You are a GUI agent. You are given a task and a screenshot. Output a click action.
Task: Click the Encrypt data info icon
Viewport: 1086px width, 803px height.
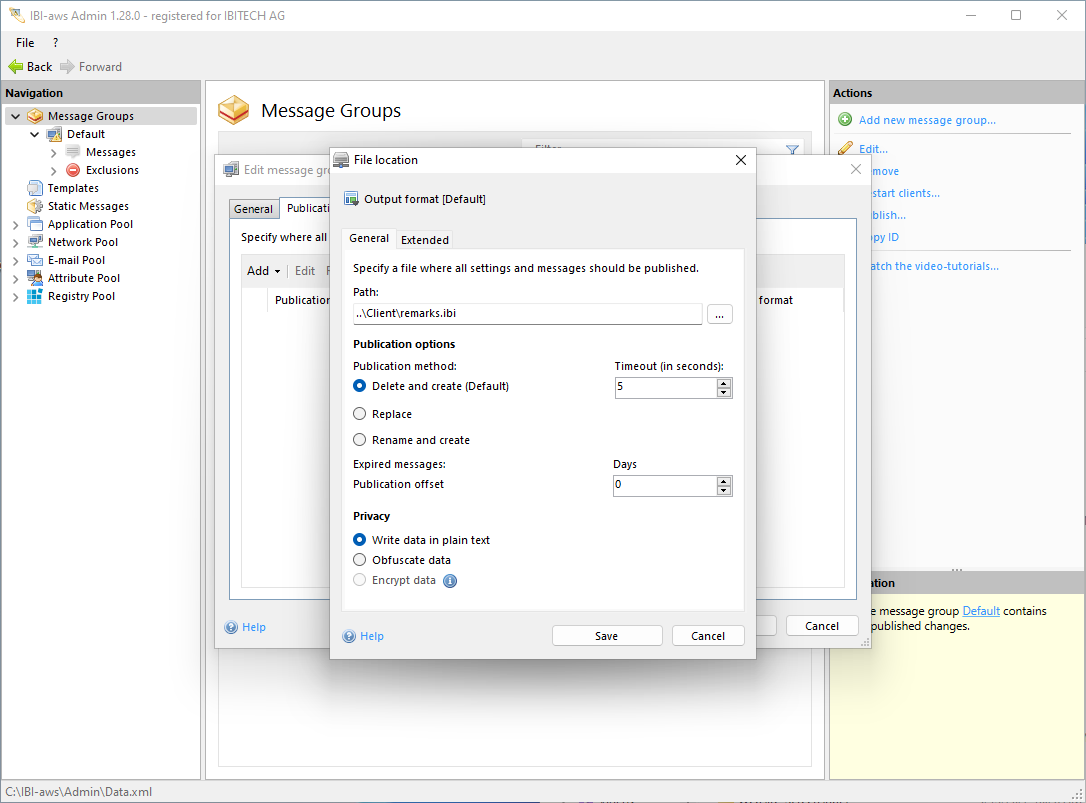450,581
